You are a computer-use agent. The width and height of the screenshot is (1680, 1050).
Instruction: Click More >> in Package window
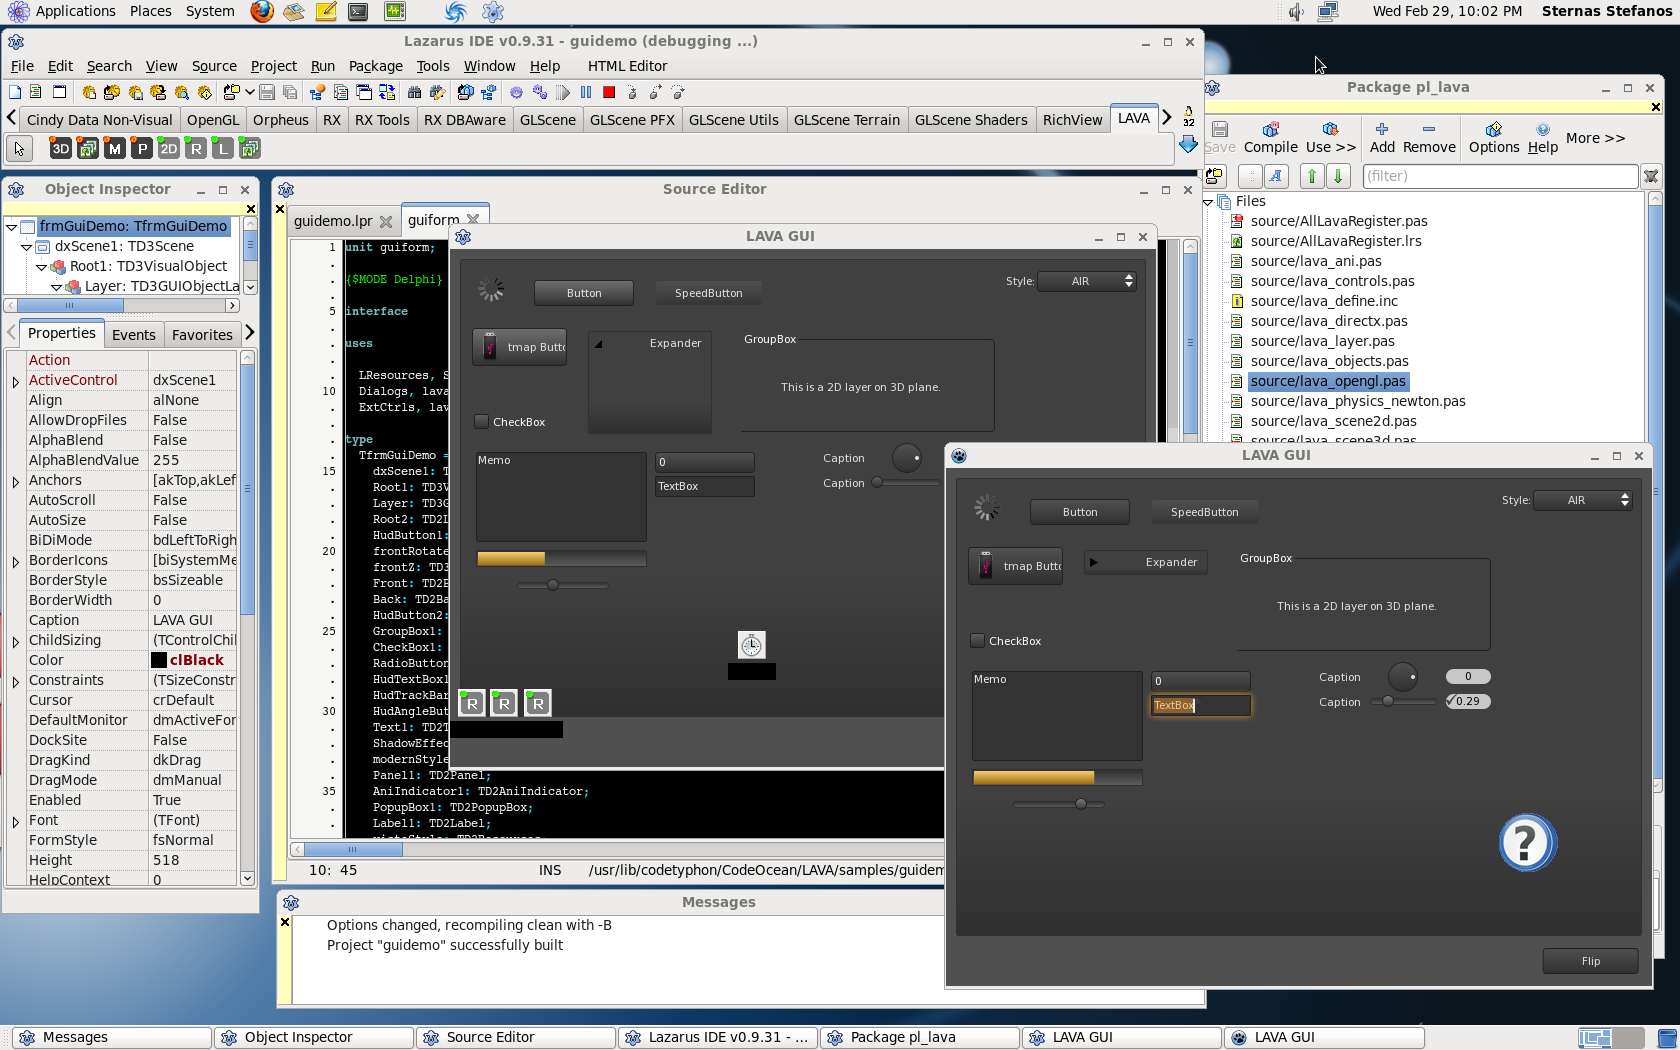tap(1595, 138)
